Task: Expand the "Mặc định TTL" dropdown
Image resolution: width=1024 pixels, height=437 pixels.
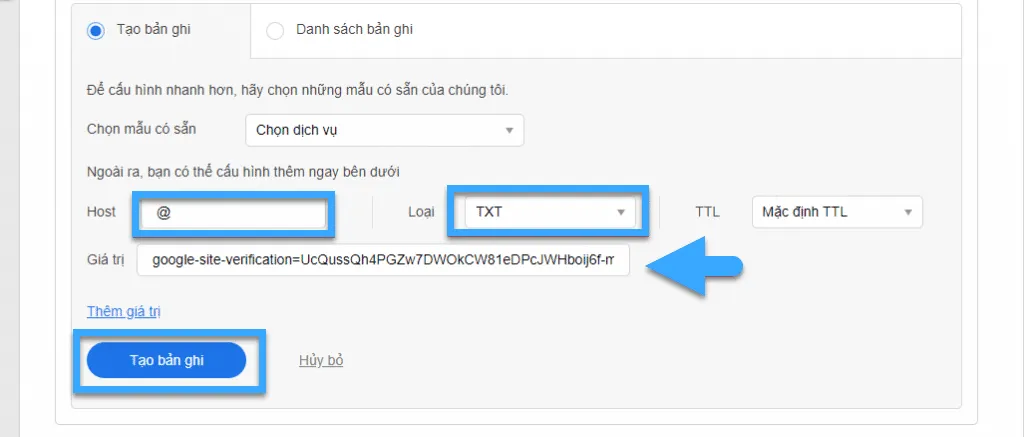Action: 837,212
